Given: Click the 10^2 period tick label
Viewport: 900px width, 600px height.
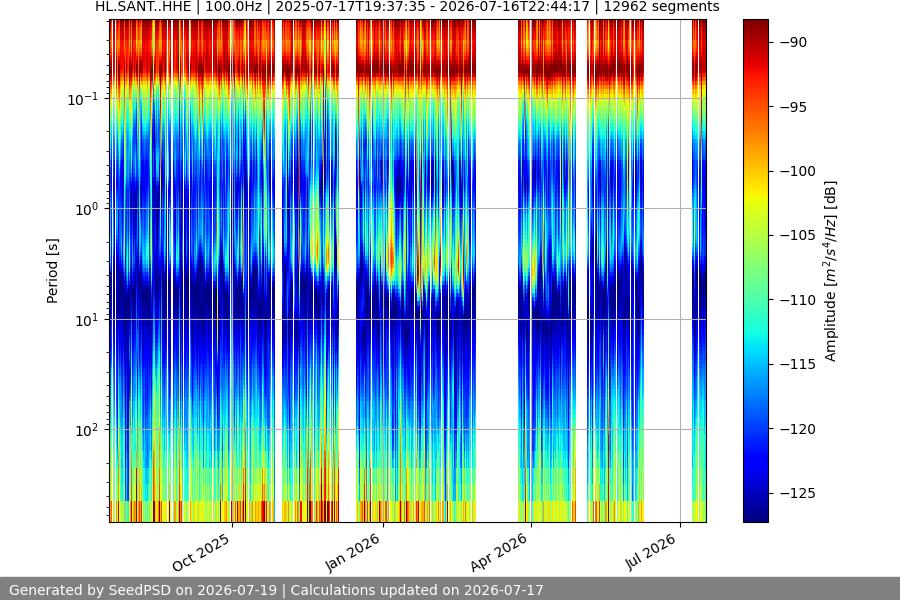Looking at the screenshot, I should (86, 430).
